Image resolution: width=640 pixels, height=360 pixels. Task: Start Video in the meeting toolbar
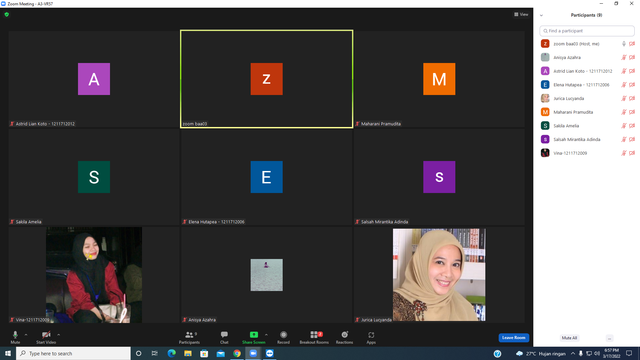[x=46, y=337]
